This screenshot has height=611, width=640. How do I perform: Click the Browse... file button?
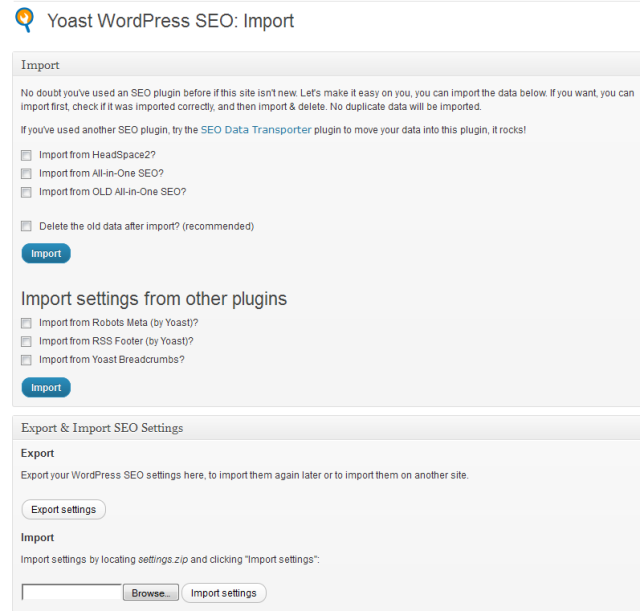pyautogui.click(x=150, y=593)
